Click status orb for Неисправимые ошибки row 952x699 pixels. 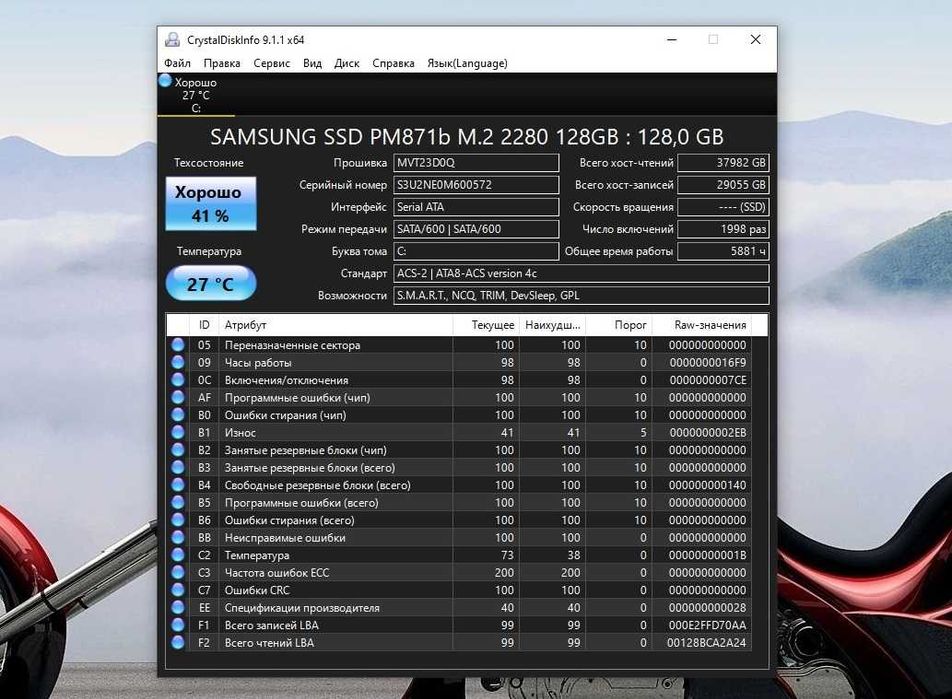pyautogui.click(x=178, y=537)
